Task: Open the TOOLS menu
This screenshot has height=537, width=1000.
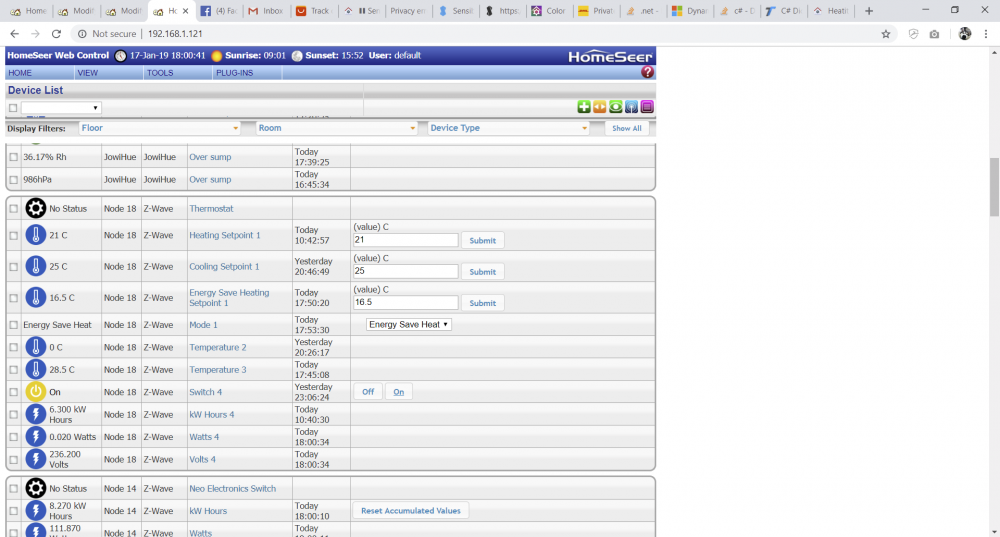Action: [160, 73]
